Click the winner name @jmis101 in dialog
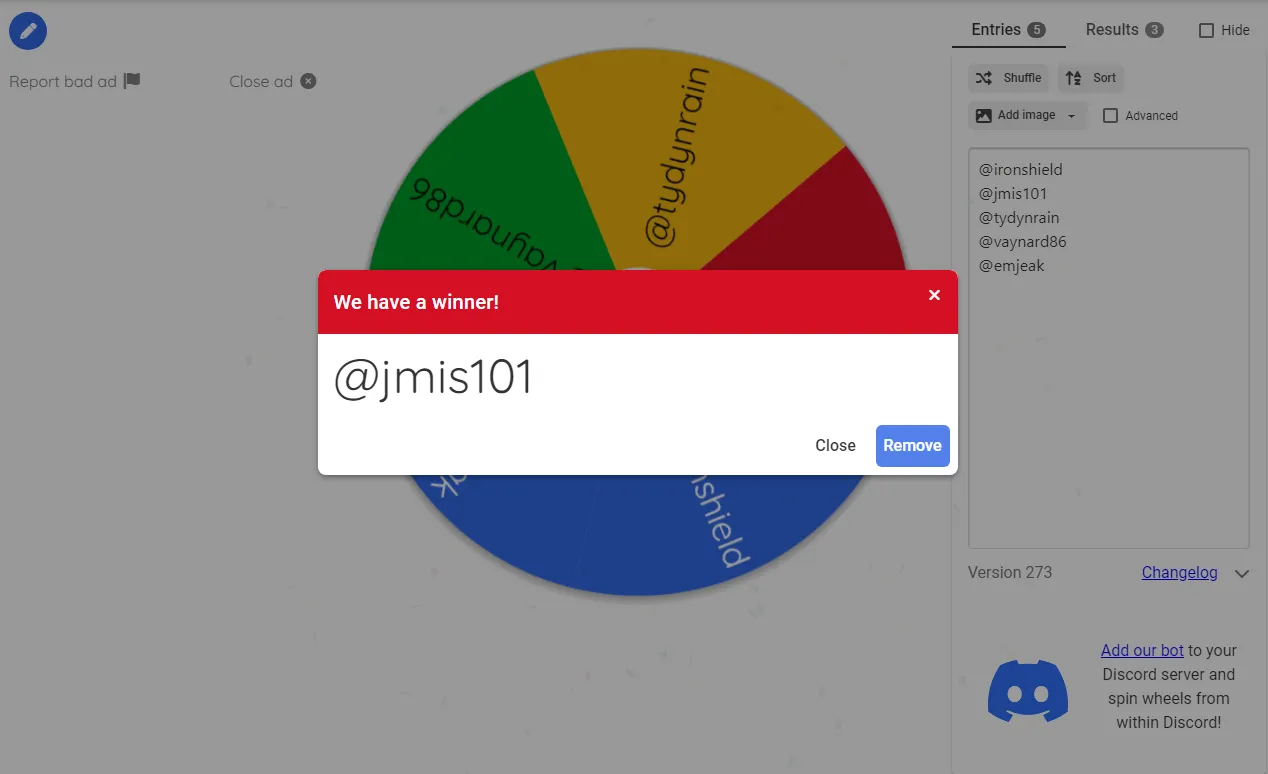1268x774 pixels. [433, 379]
